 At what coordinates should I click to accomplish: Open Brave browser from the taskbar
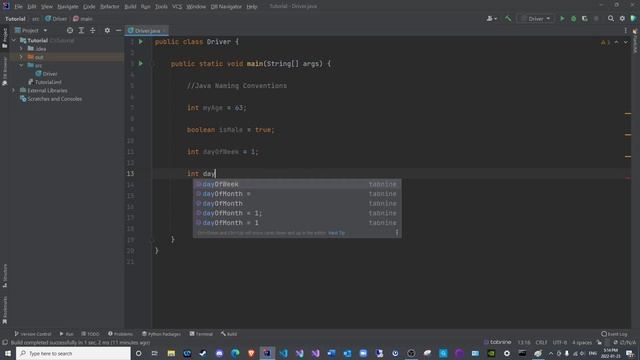[x=251, y=353]
